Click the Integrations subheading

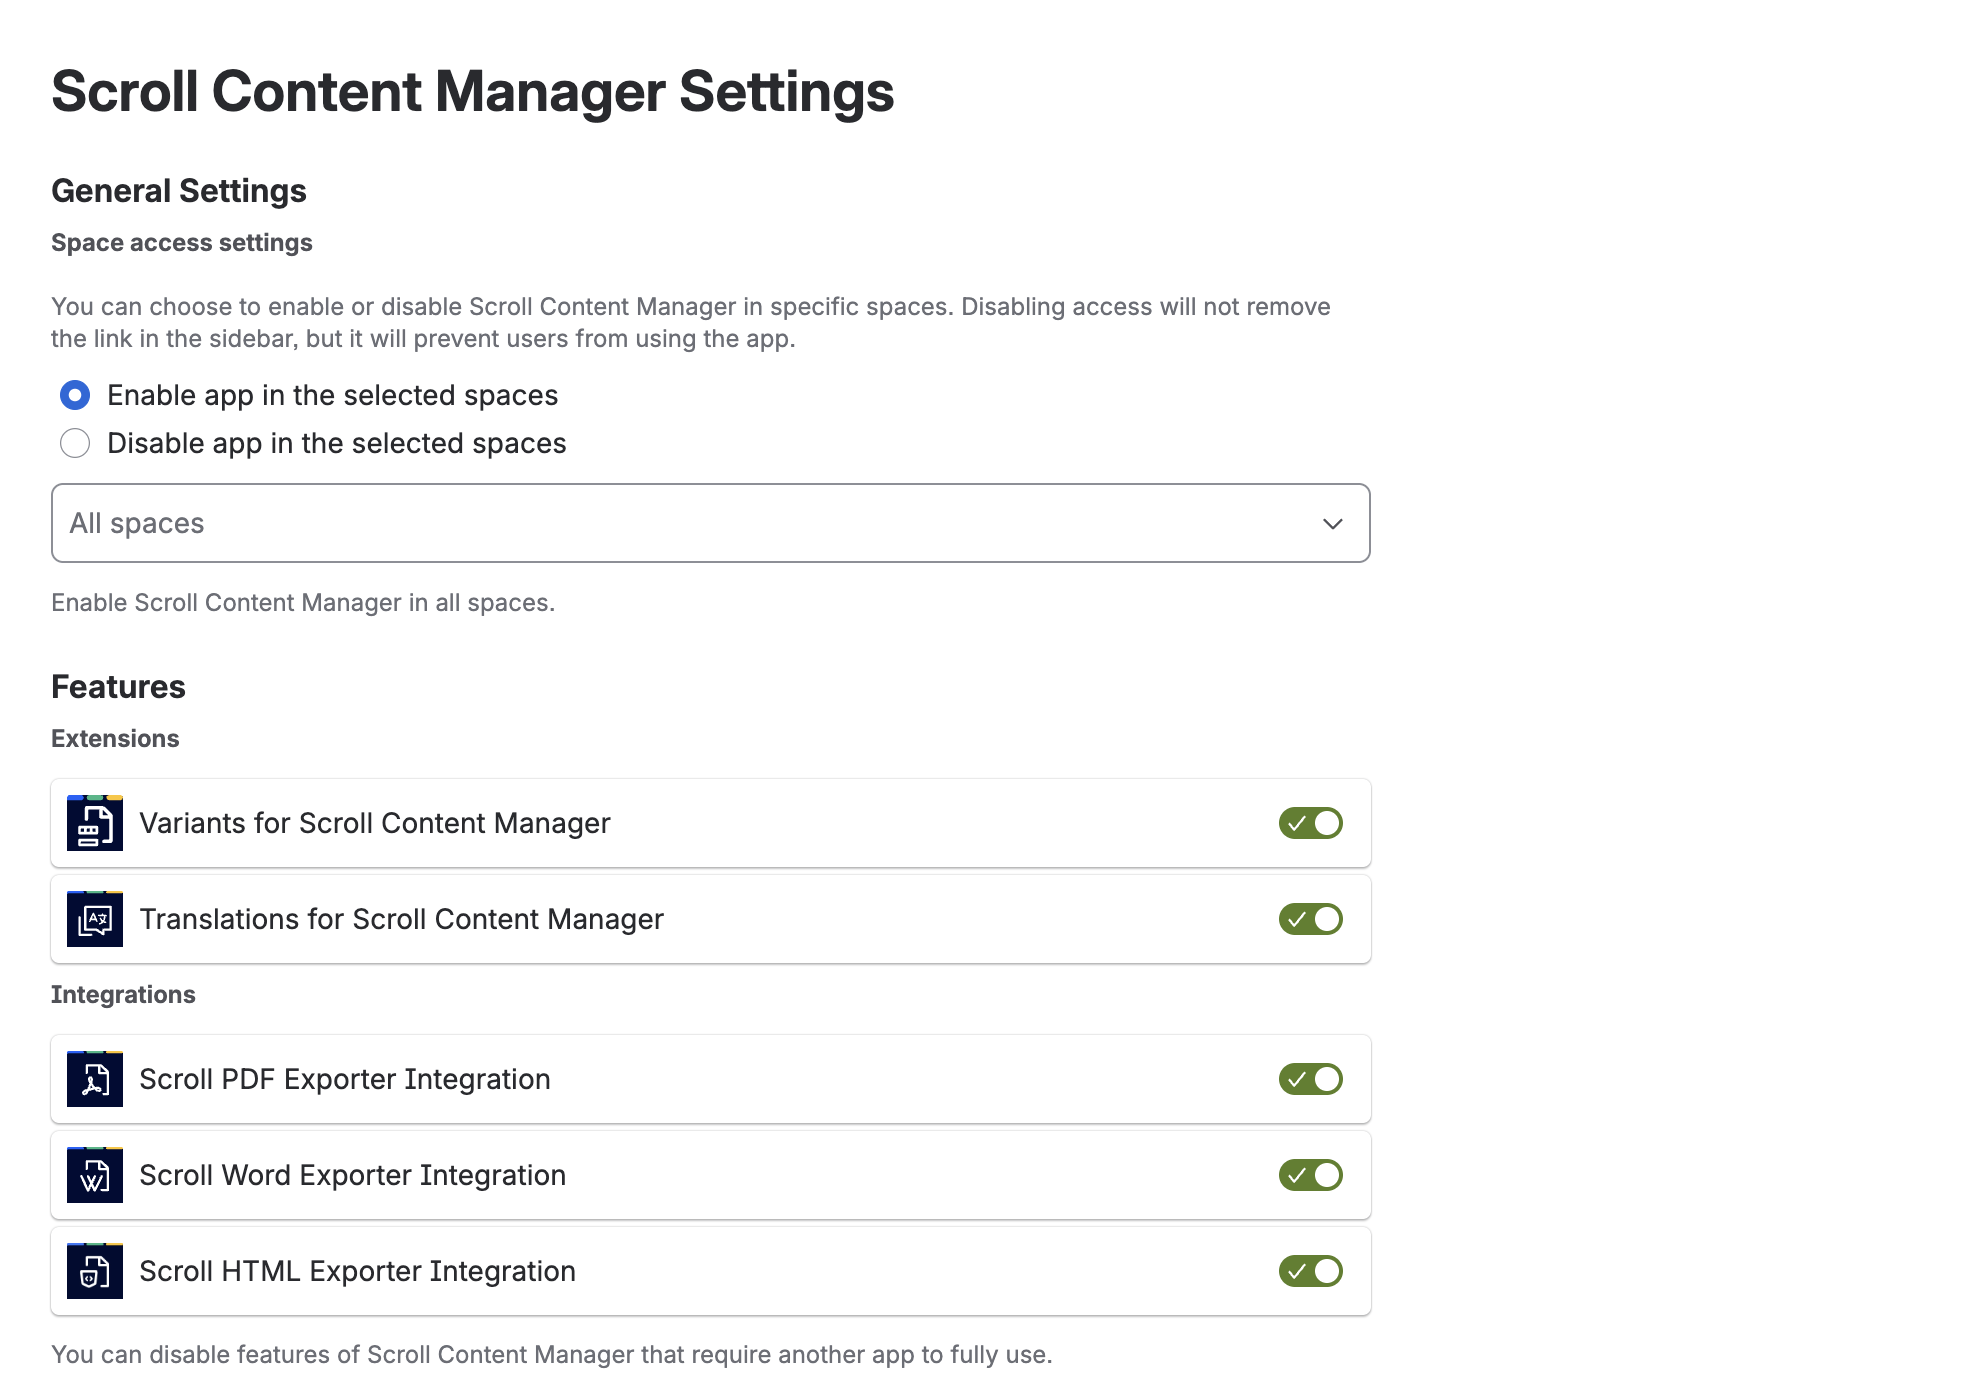(123, 994)
